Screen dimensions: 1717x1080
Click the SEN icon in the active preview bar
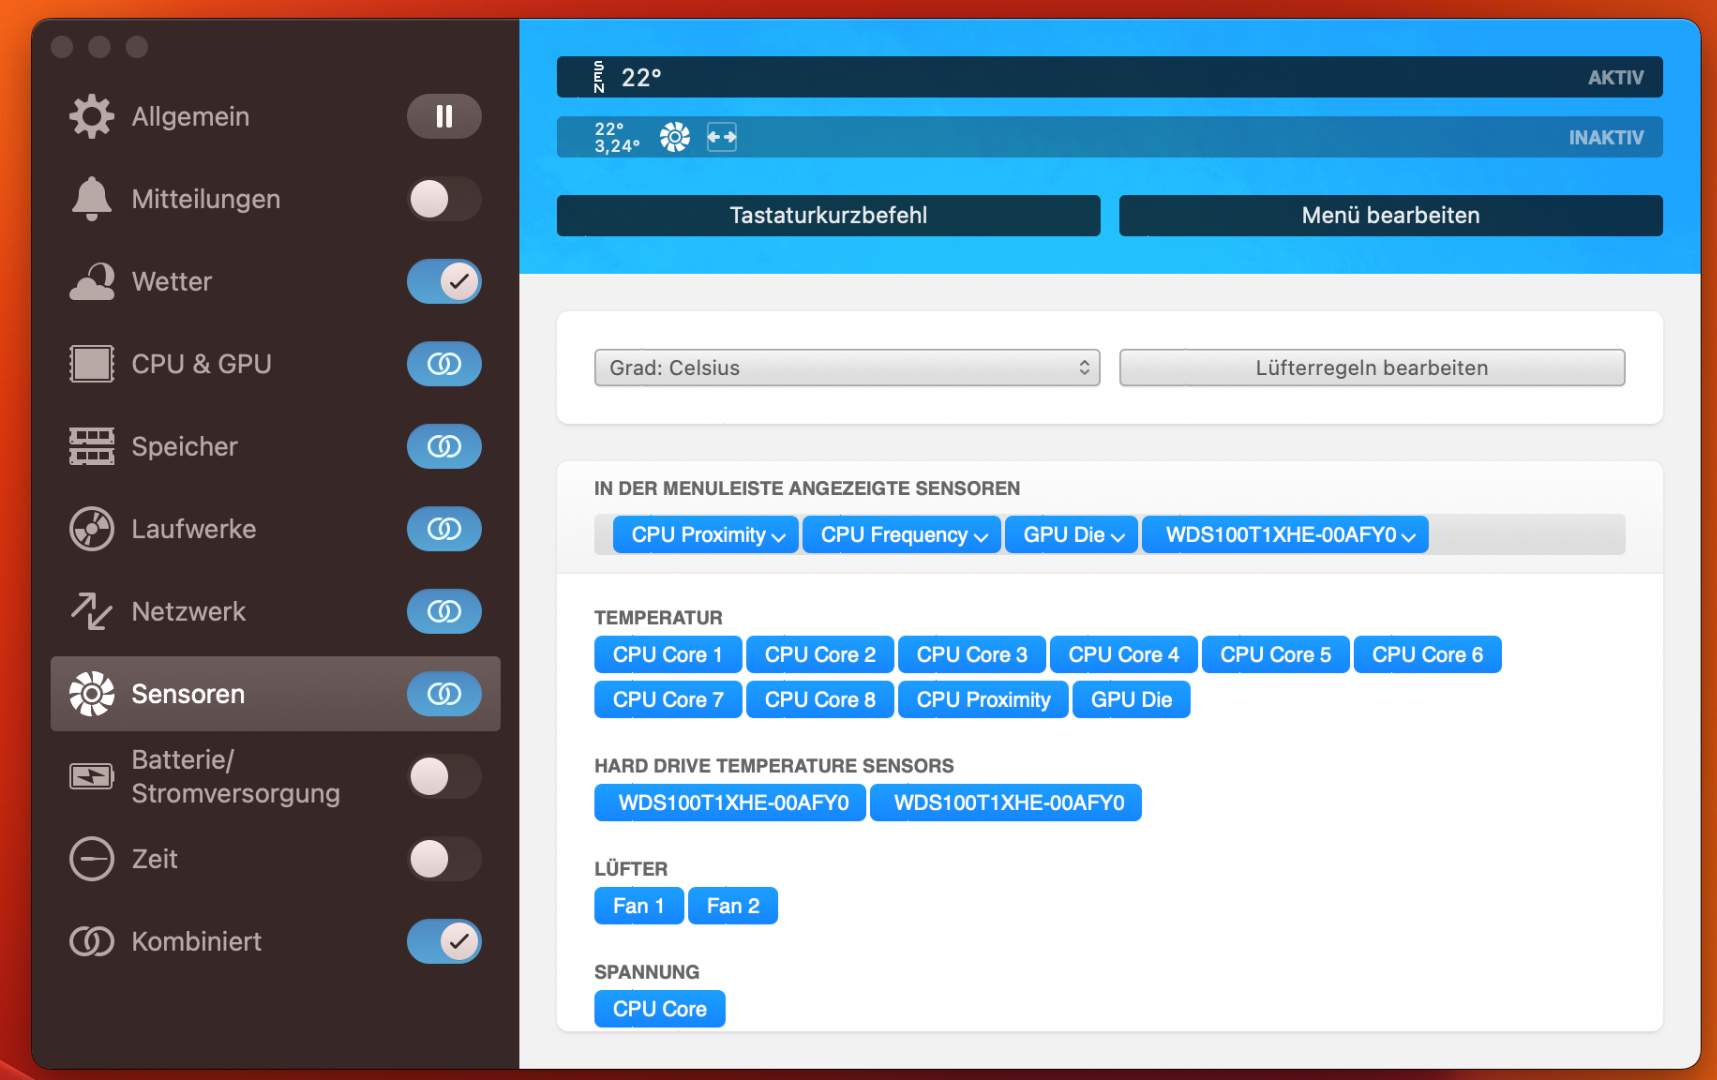pyautogui.click(x=599, y=77)
